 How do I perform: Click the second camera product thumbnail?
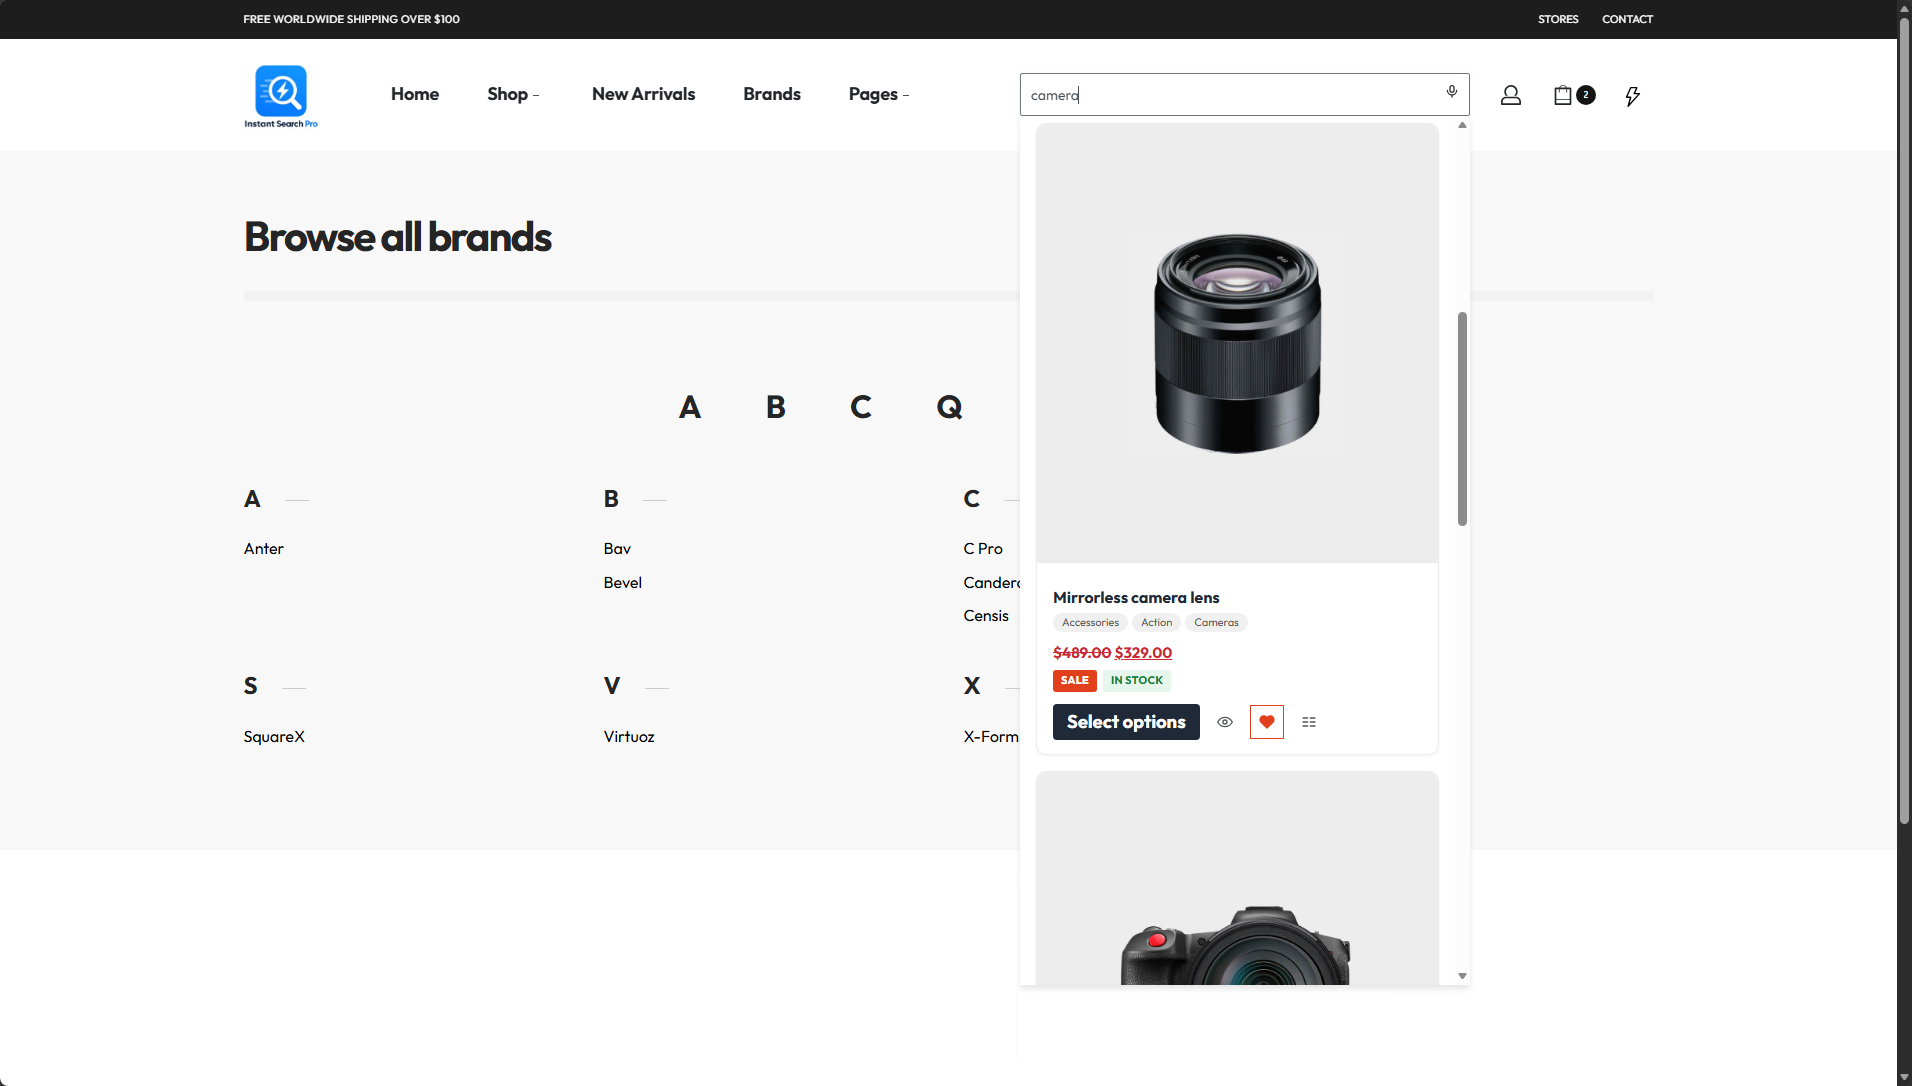point(1238,878)
